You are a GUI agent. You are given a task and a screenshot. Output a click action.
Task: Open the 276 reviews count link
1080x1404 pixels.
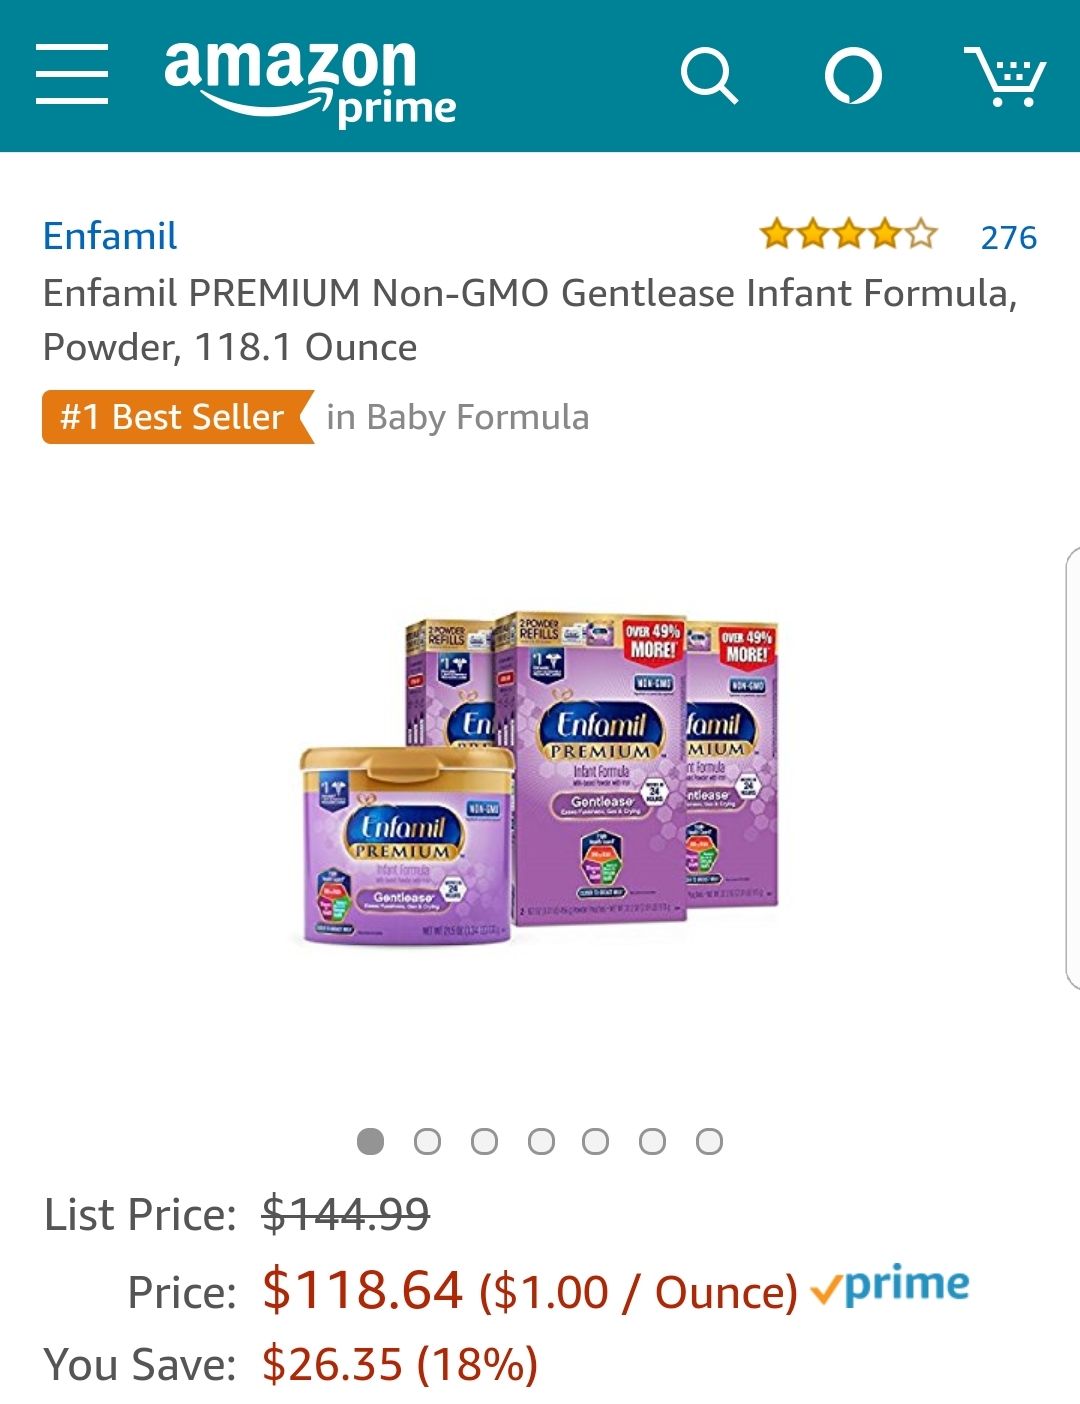pyautogui.click(x=1008, y=238)
